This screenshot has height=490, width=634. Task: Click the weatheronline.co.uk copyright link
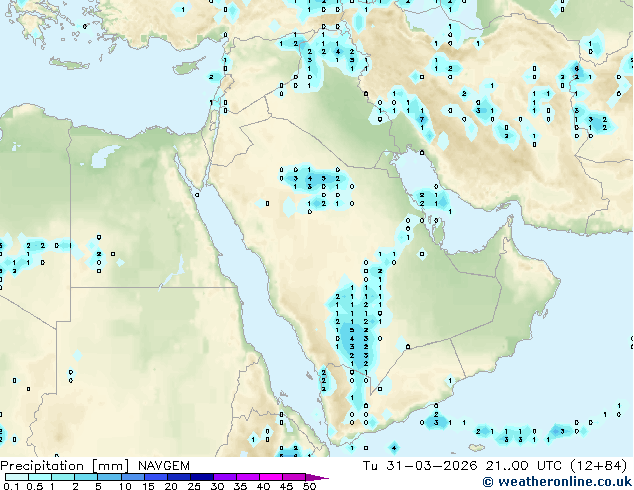(x=557, y=482)
